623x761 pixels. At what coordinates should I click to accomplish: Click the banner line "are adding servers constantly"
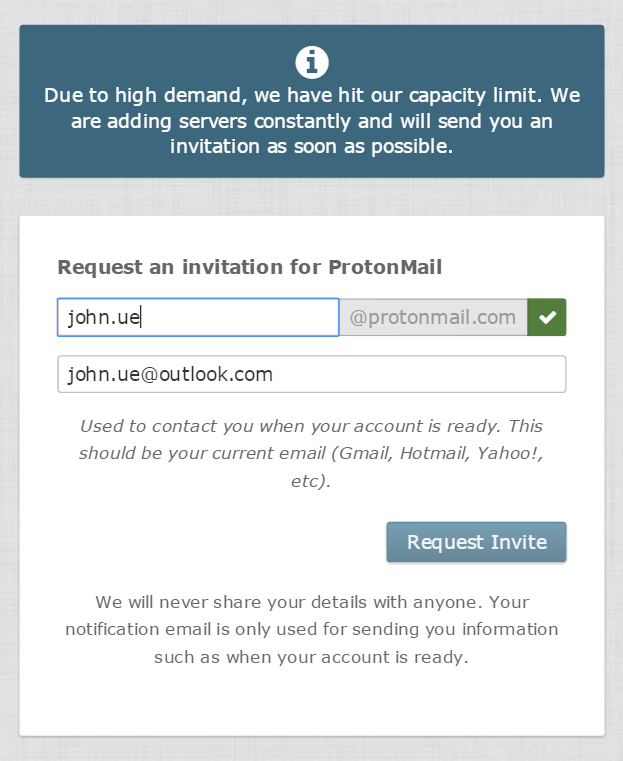click(312, 122)
